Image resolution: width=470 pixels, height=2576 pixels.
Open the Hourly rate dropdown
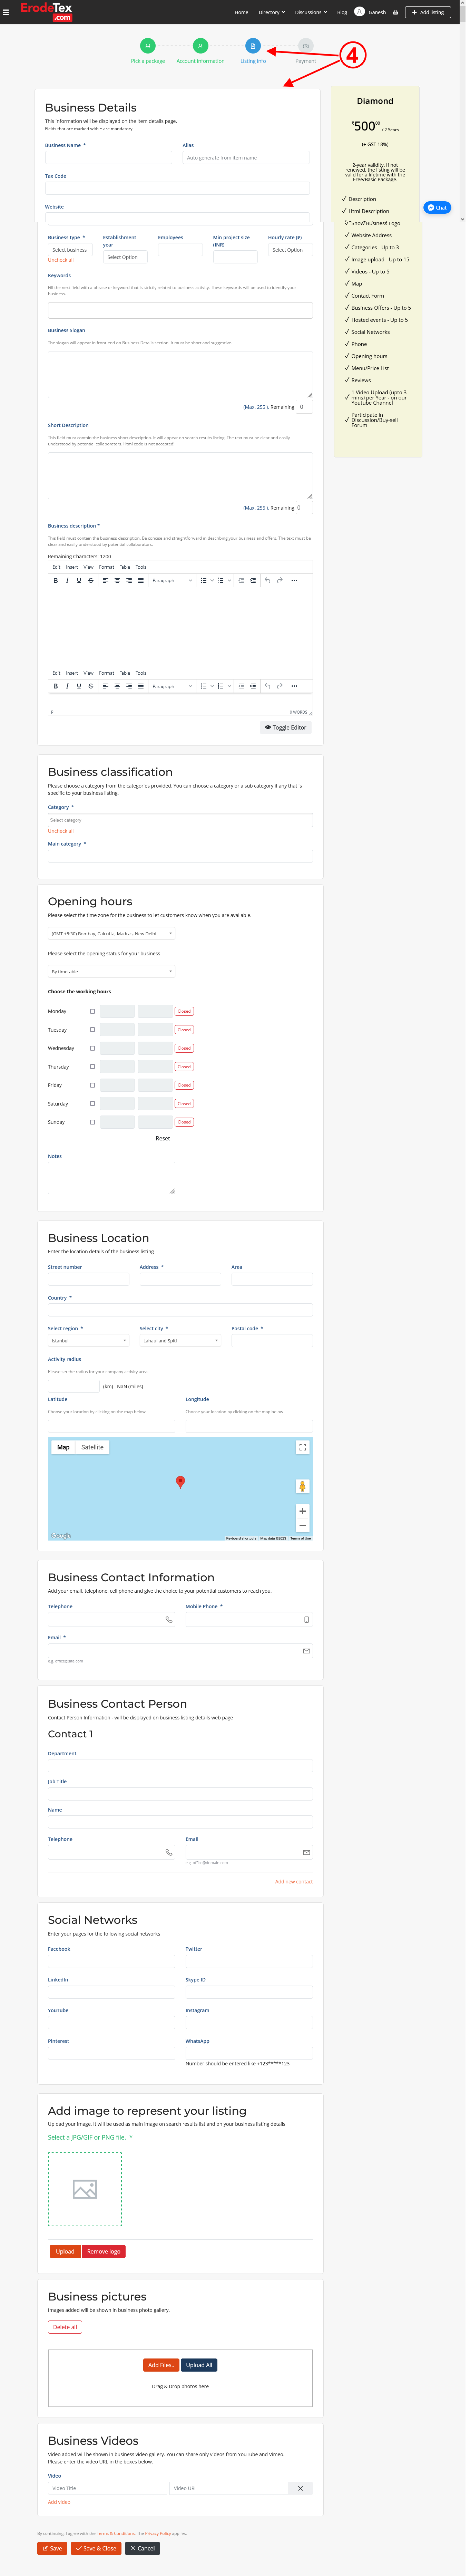(290, 250)
